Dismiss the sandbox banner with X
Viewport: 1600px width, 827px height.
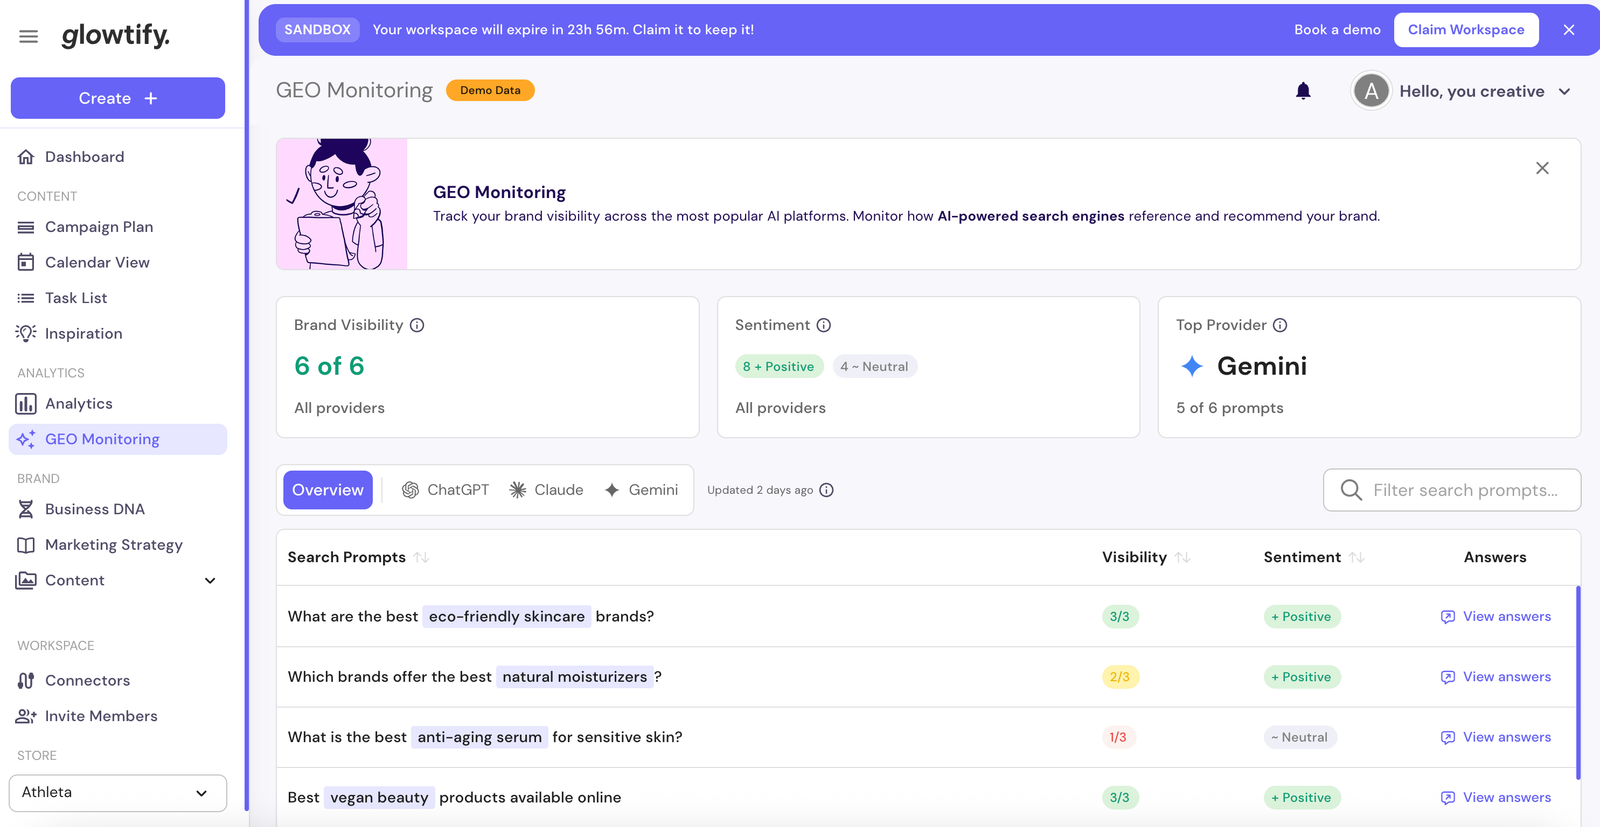point(1569,30)
